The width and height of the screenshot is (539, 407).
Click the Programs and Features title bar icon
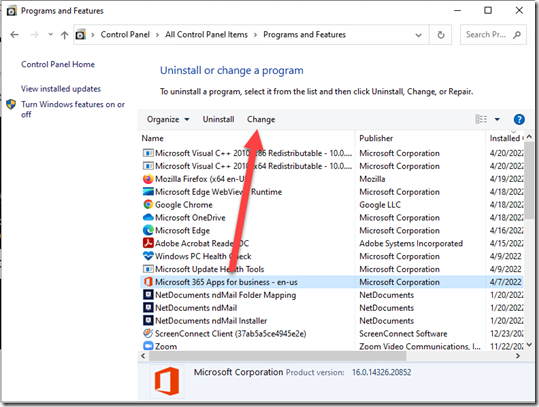(x=11, y=11)
